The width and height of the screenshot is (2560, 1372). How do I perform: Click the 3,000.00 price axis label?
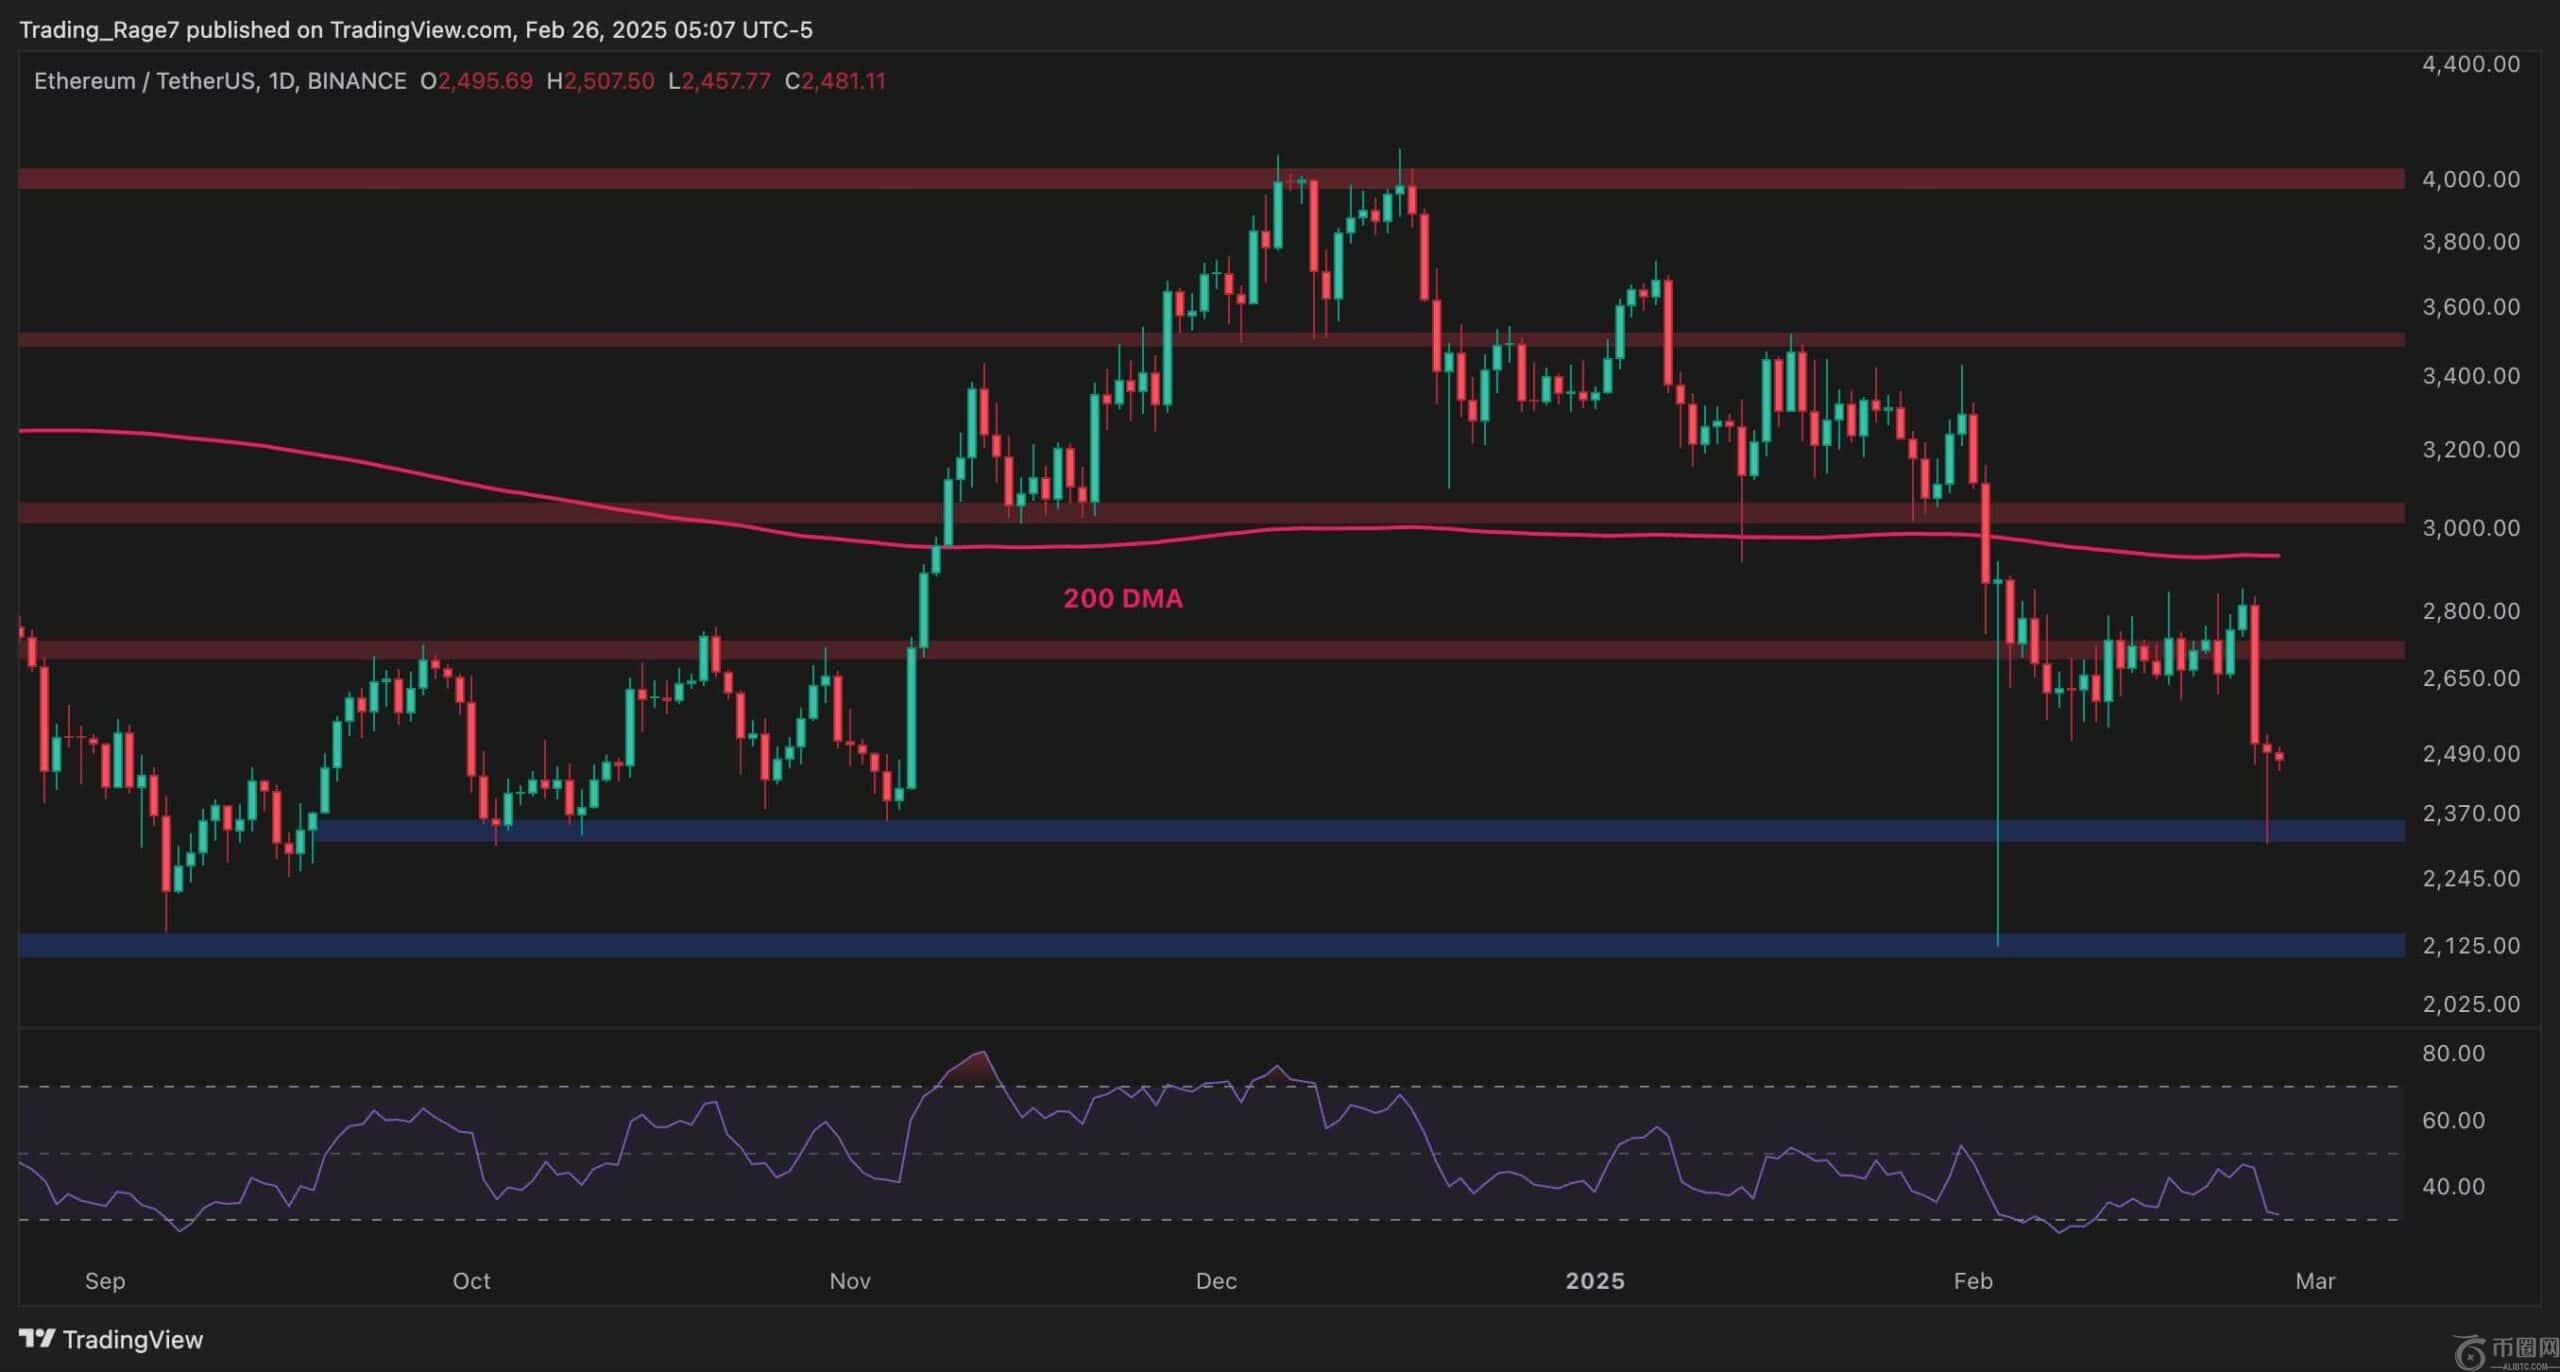point(2470,527)
